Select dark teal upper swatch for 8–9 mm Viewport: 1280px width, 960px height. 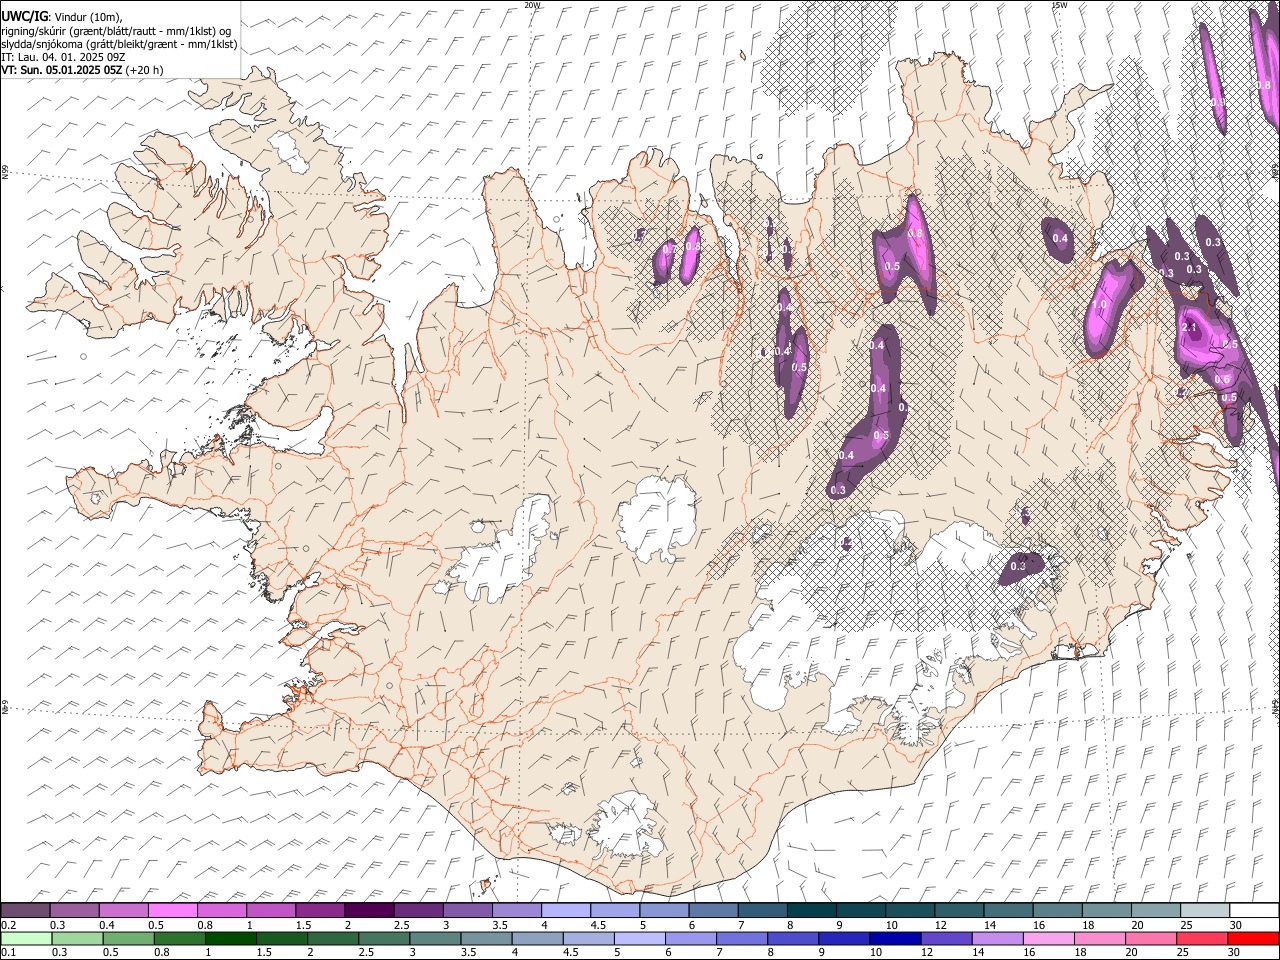tap(811, 910)
